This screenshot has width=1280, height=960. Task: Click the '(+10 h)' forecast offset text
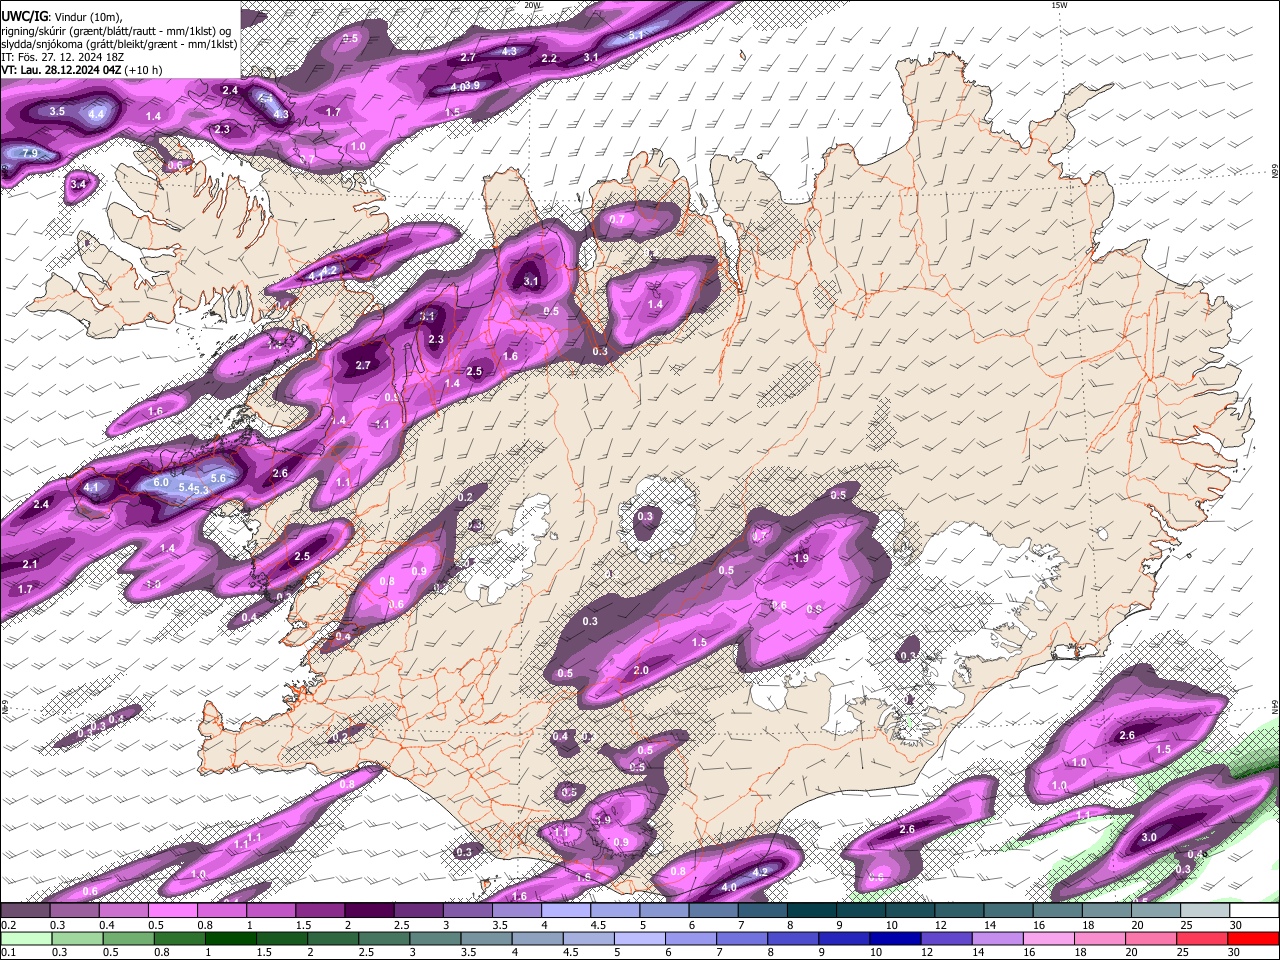144,70
